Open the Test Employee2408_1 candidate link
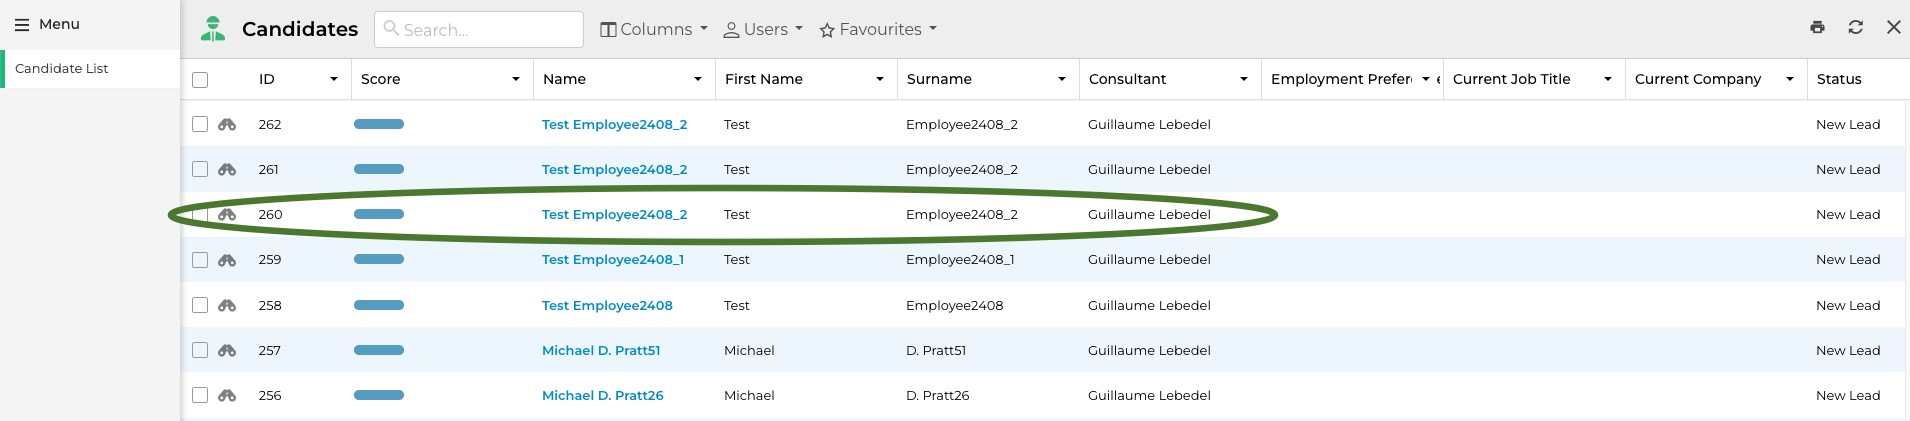1910x421 pixels. tap(613, 259)
